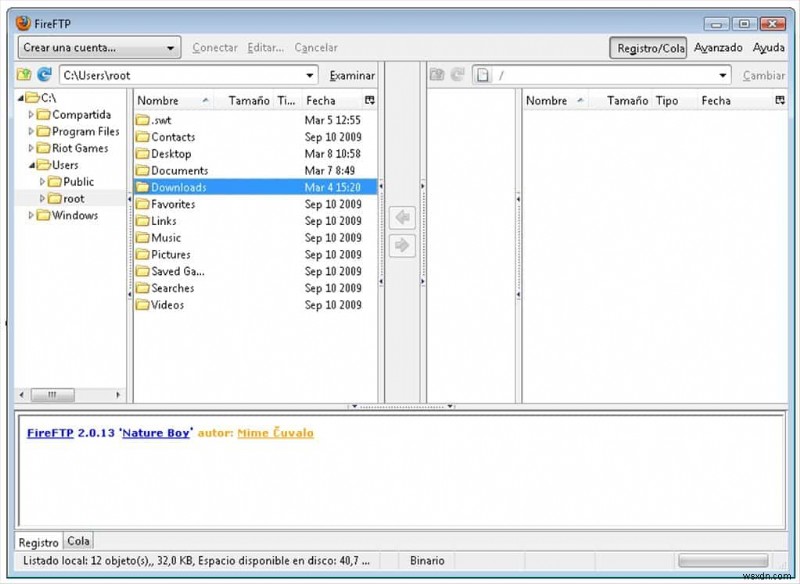This screenshot has width=800, height=584.
Task: Expand the Windows tree folder
Action: click(x=31, y=215)
